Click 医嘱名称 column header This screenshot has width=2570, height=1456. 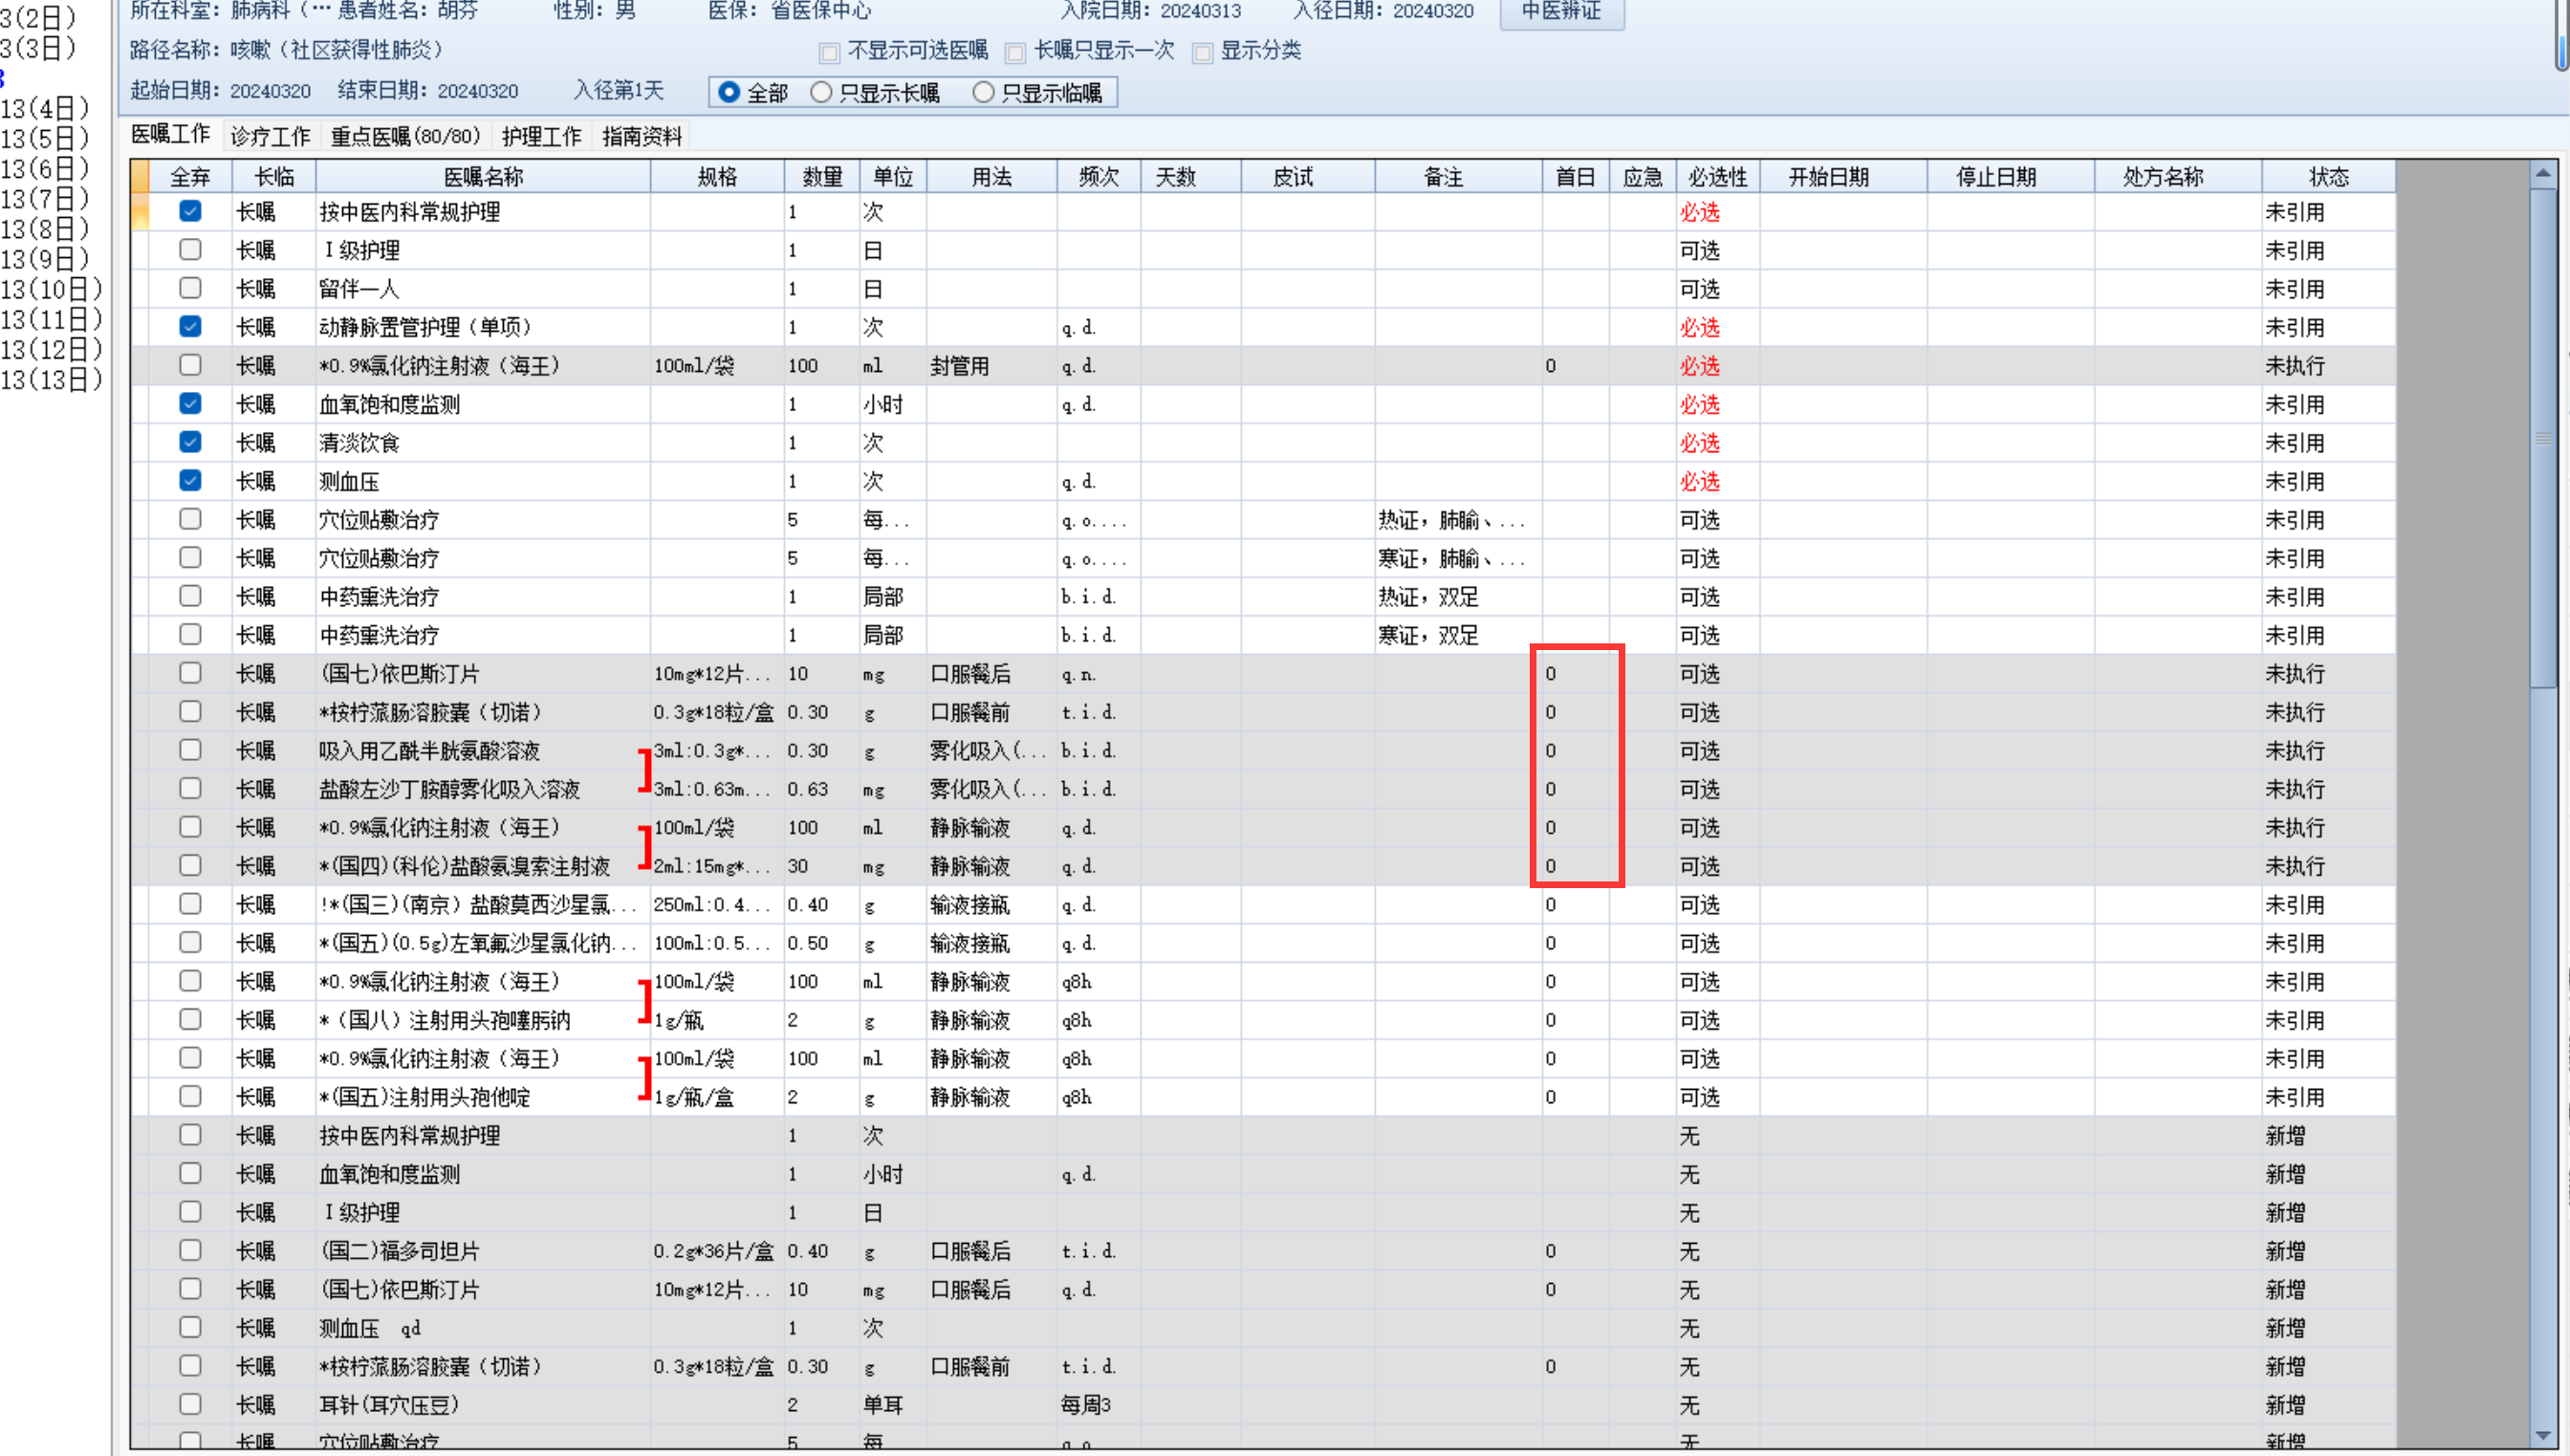483,177
